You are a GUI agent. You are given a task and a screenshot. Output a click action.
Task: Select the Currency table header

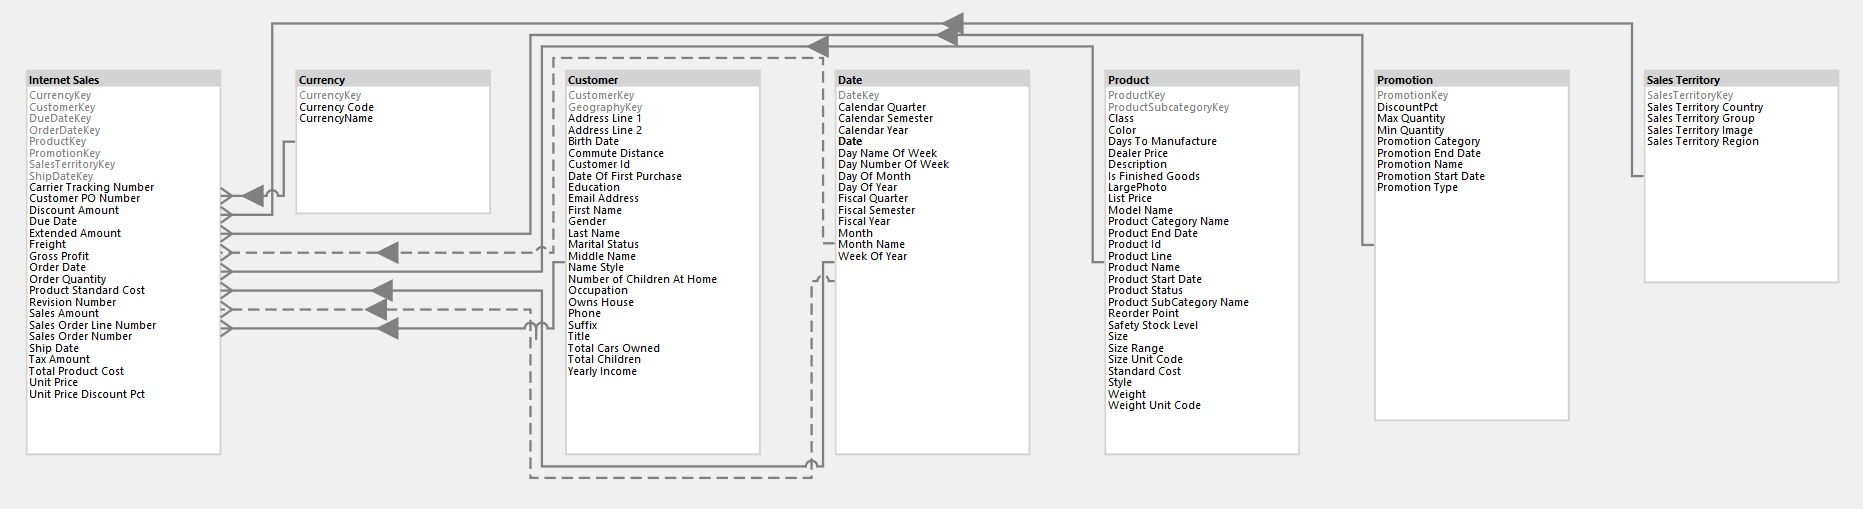(393, 79)
